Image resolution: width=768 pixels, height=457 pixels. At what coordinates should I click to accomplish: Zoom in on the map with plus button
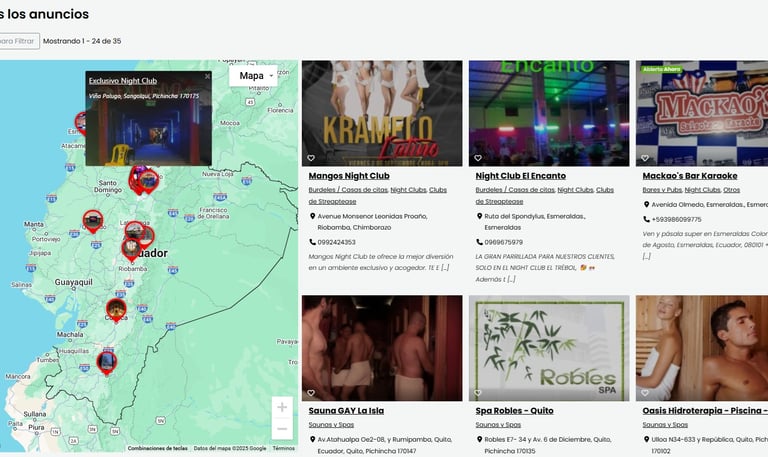click(282, 407)
